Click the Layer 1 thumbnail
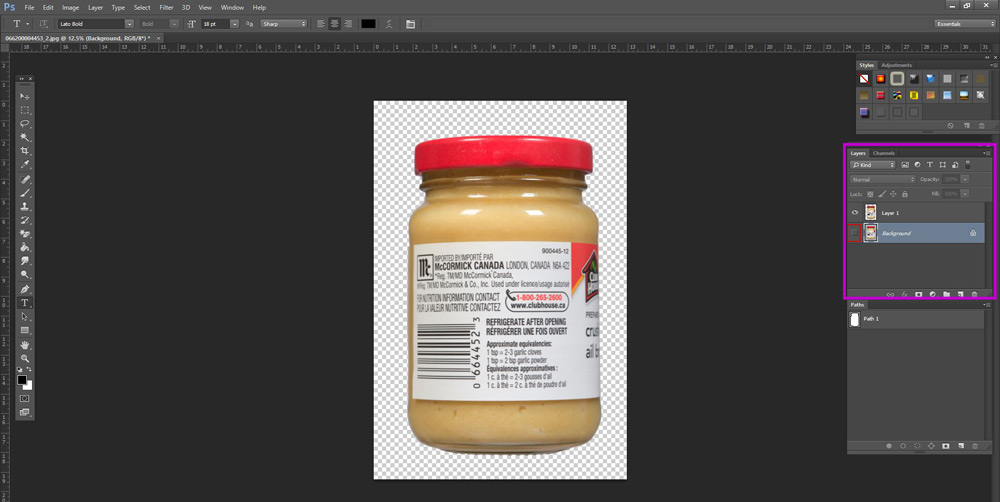Screen dimensions: 1000x502 [x=871, y=213]
